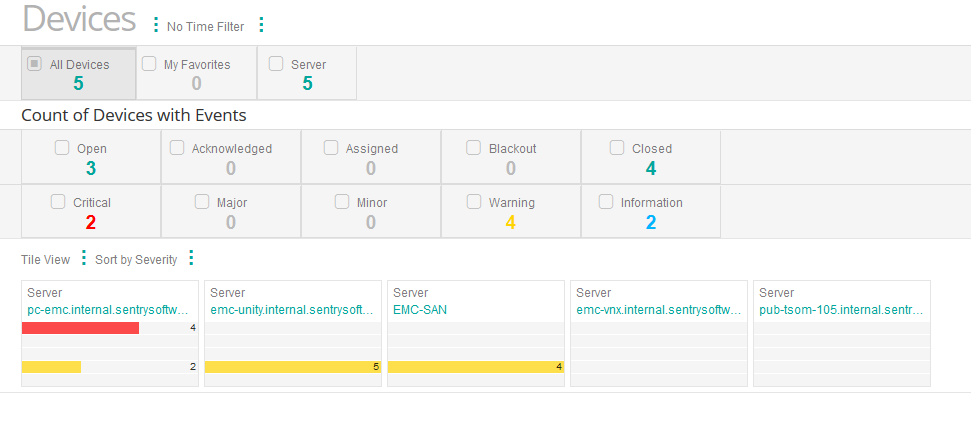Tick the Warning severity checkbox
Viewport: 971px width, 428px height.
tap(473, 201)
